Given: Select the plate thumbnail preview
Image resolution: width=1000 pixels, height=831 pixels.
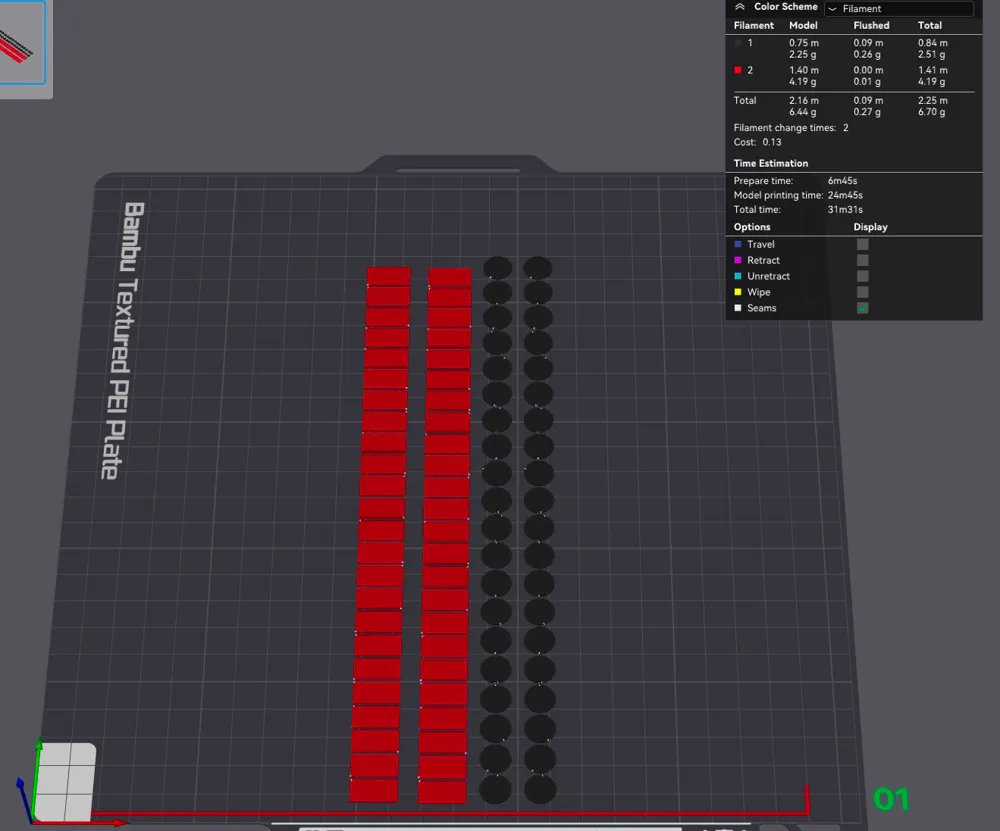Looking at the screenshot, I should click(x=22, y=41).
